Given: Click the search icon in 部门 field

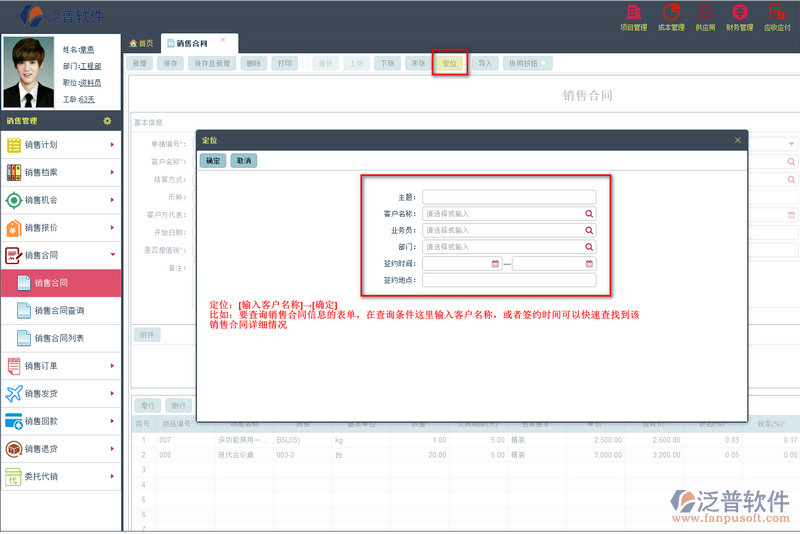Looking at the screenshot, I should point(589,247).
